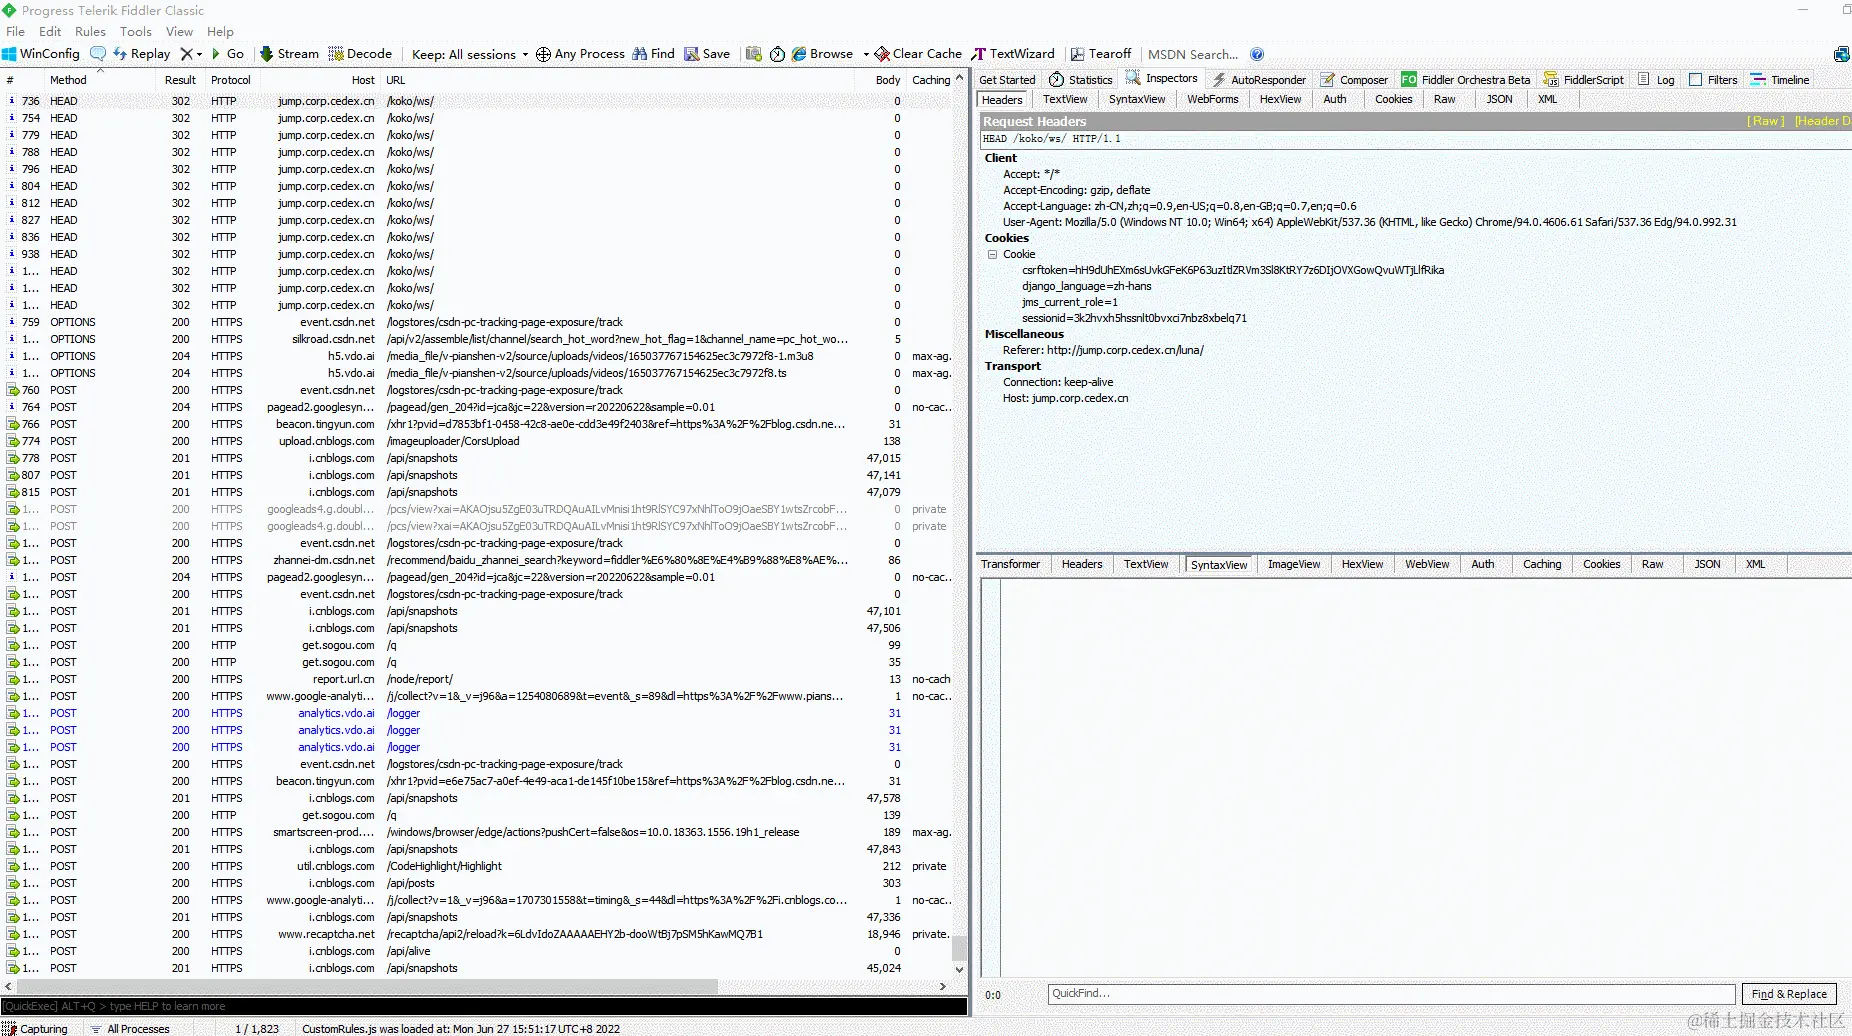Open the Composer tab
The height and width of the screenshot is (1036, 1852).
click(1354, 80)
